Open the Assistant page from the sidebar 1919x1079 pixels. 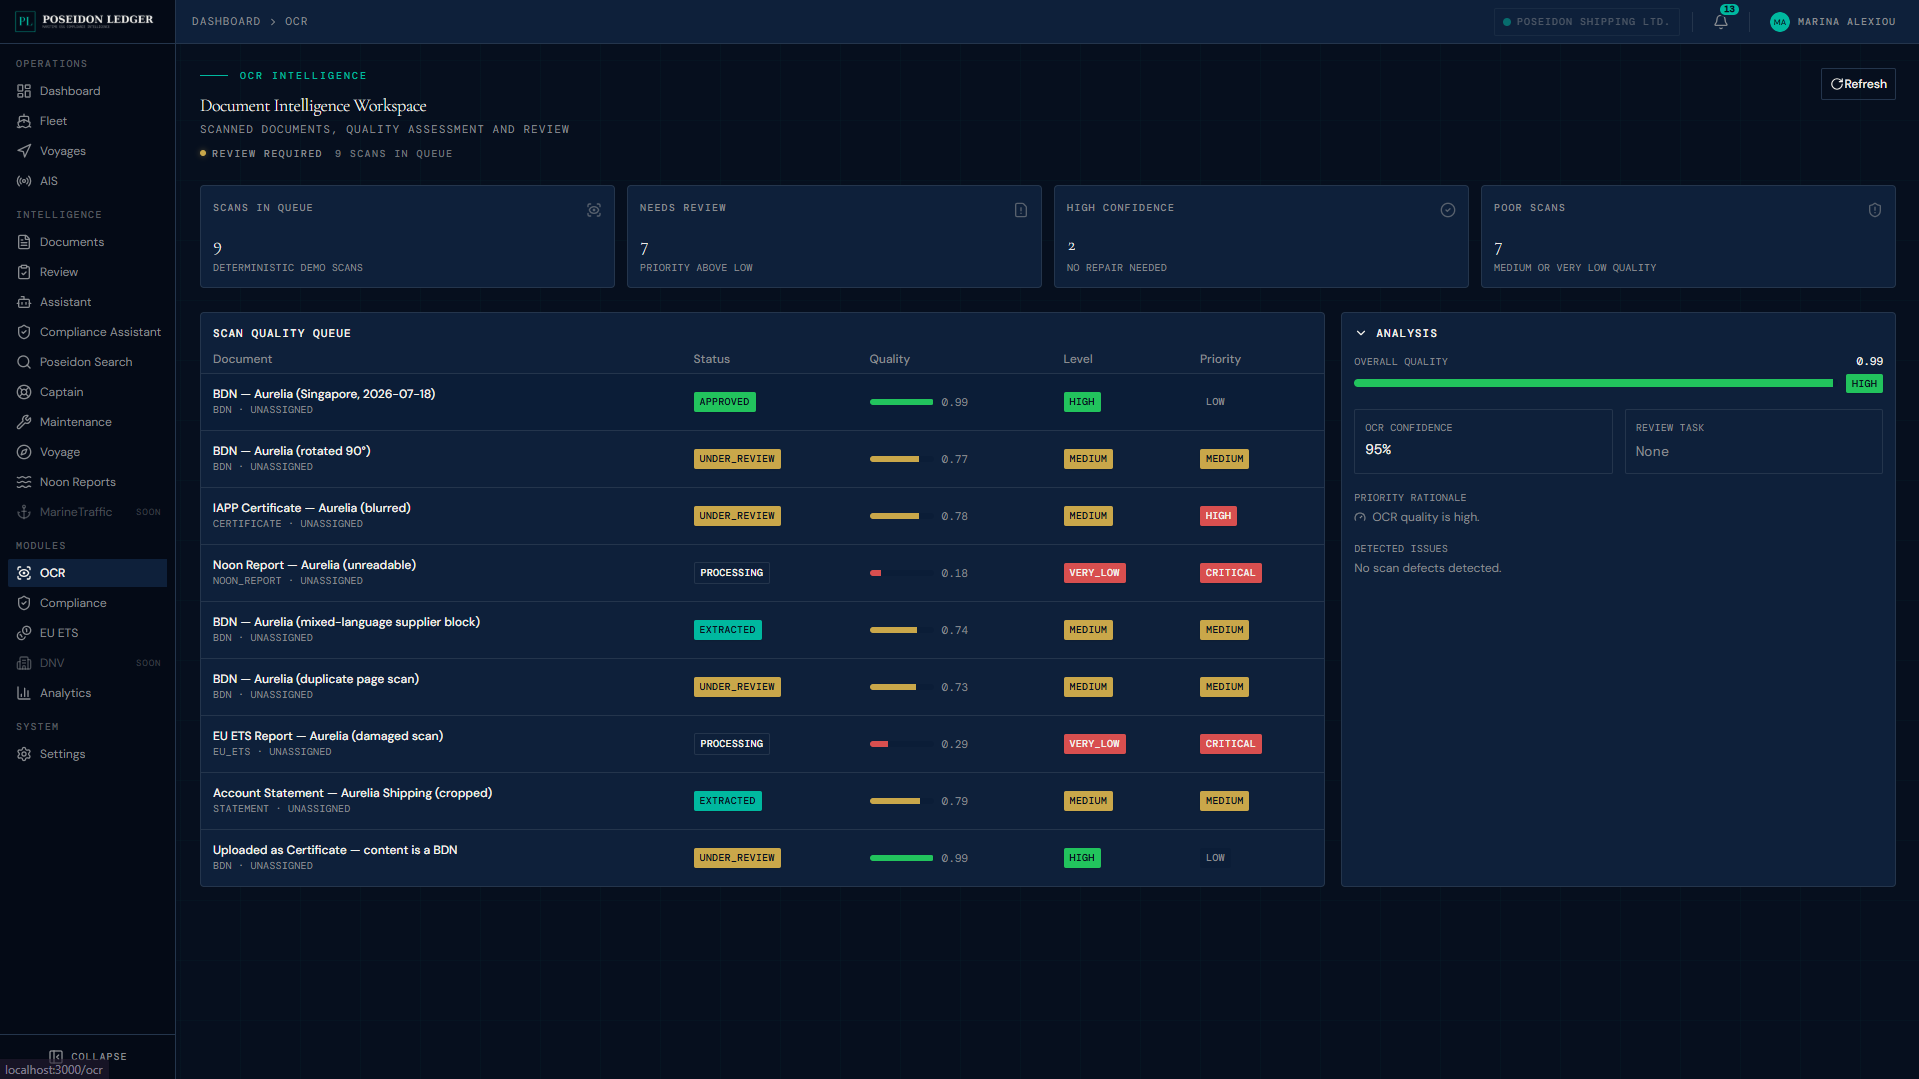pos(88,302)
